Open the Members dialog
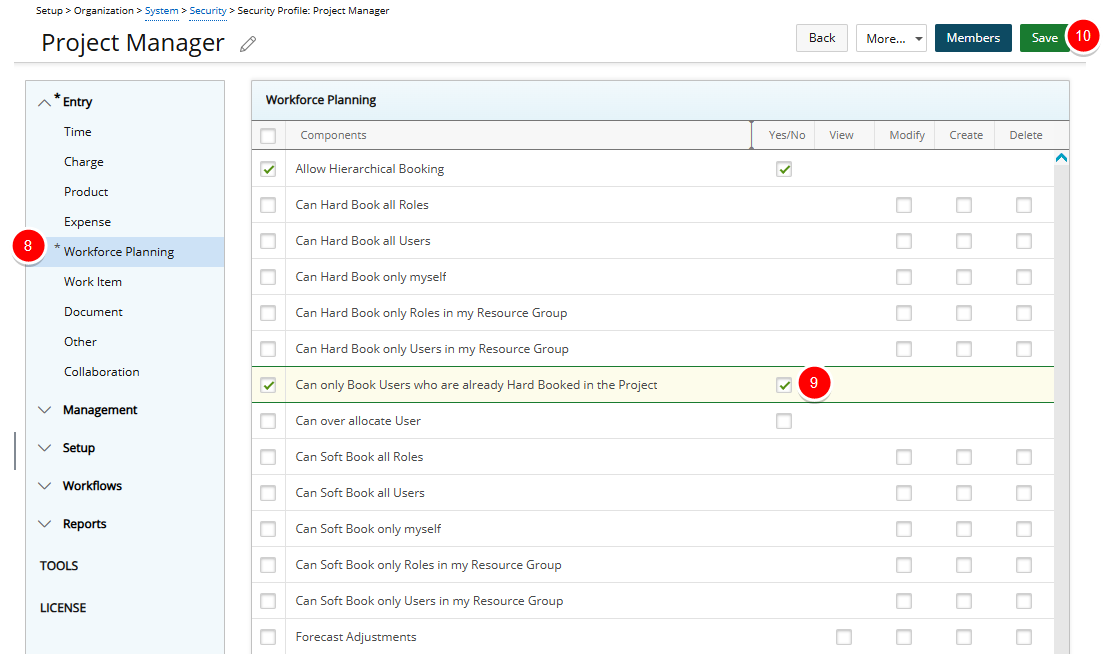The image size is (1113, 654). (972, 37)
